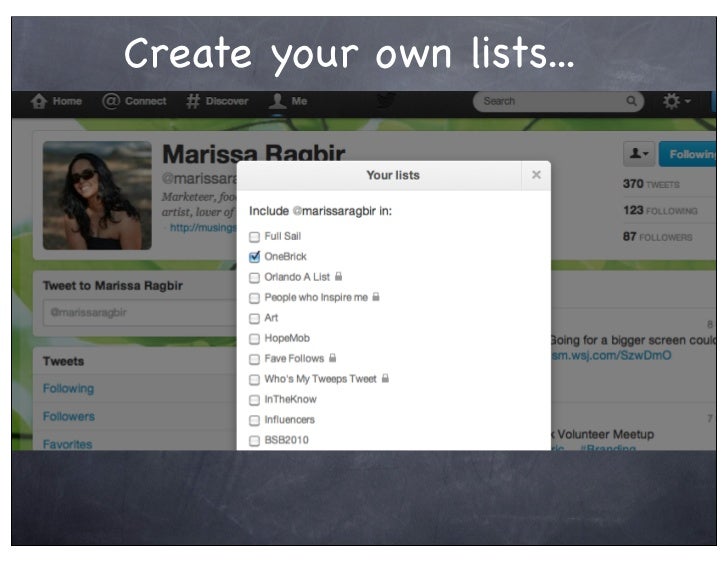Click the Home house icon
728x563 pixels.
pos(39,101)
